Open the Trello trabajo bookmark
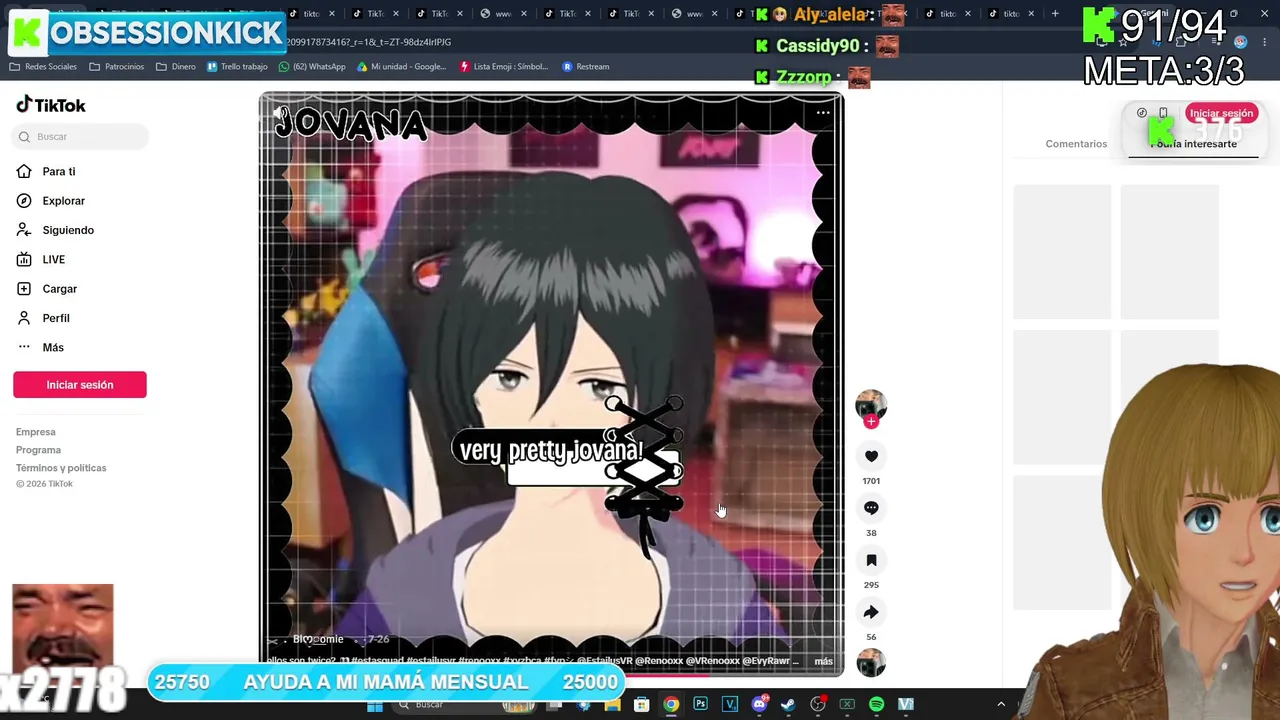Image resolution: width=1280 pixels, height=720 pixels. point(237,67)
